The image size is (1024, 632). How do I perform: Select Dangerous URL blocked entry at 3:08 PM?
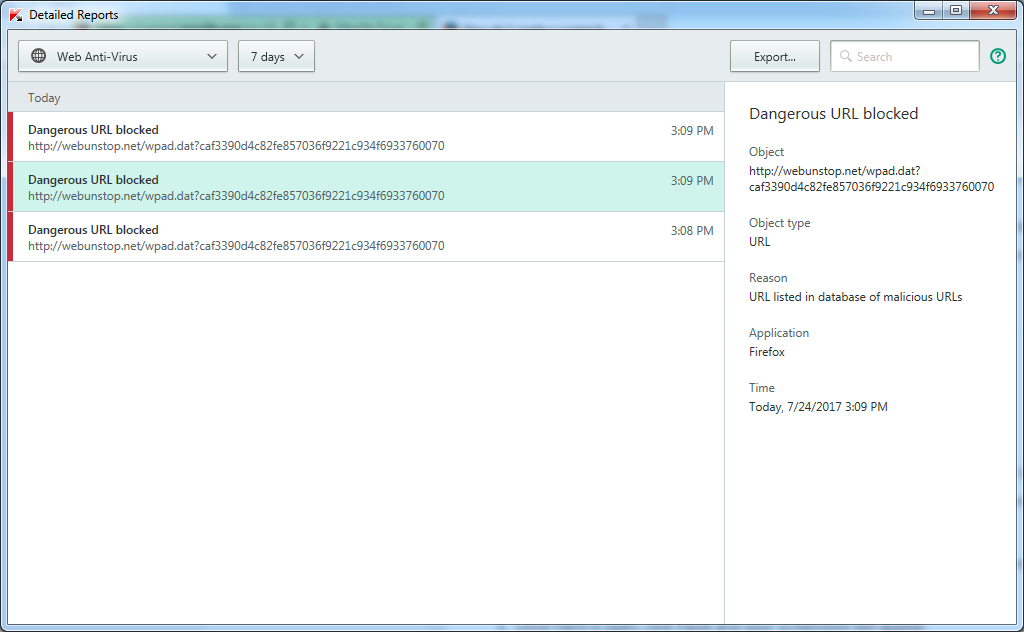tap(366, 237)
